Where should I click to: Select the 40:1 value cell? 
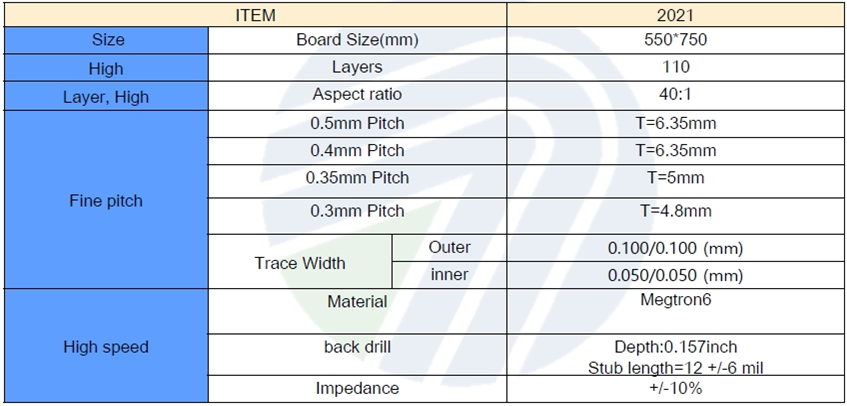click(x=676, y=96)
